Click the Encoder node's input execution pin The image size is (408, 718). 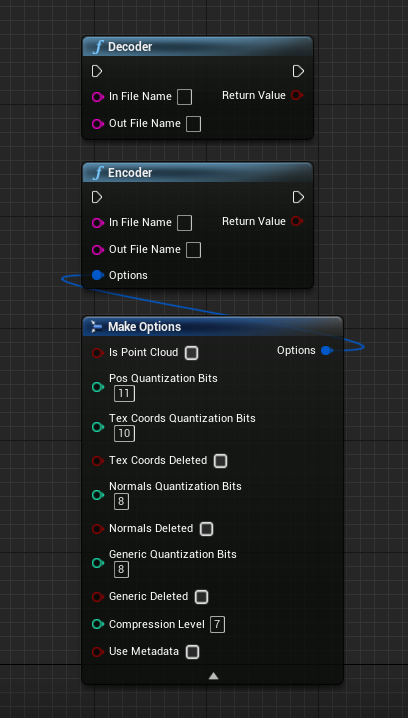(97, 197)
